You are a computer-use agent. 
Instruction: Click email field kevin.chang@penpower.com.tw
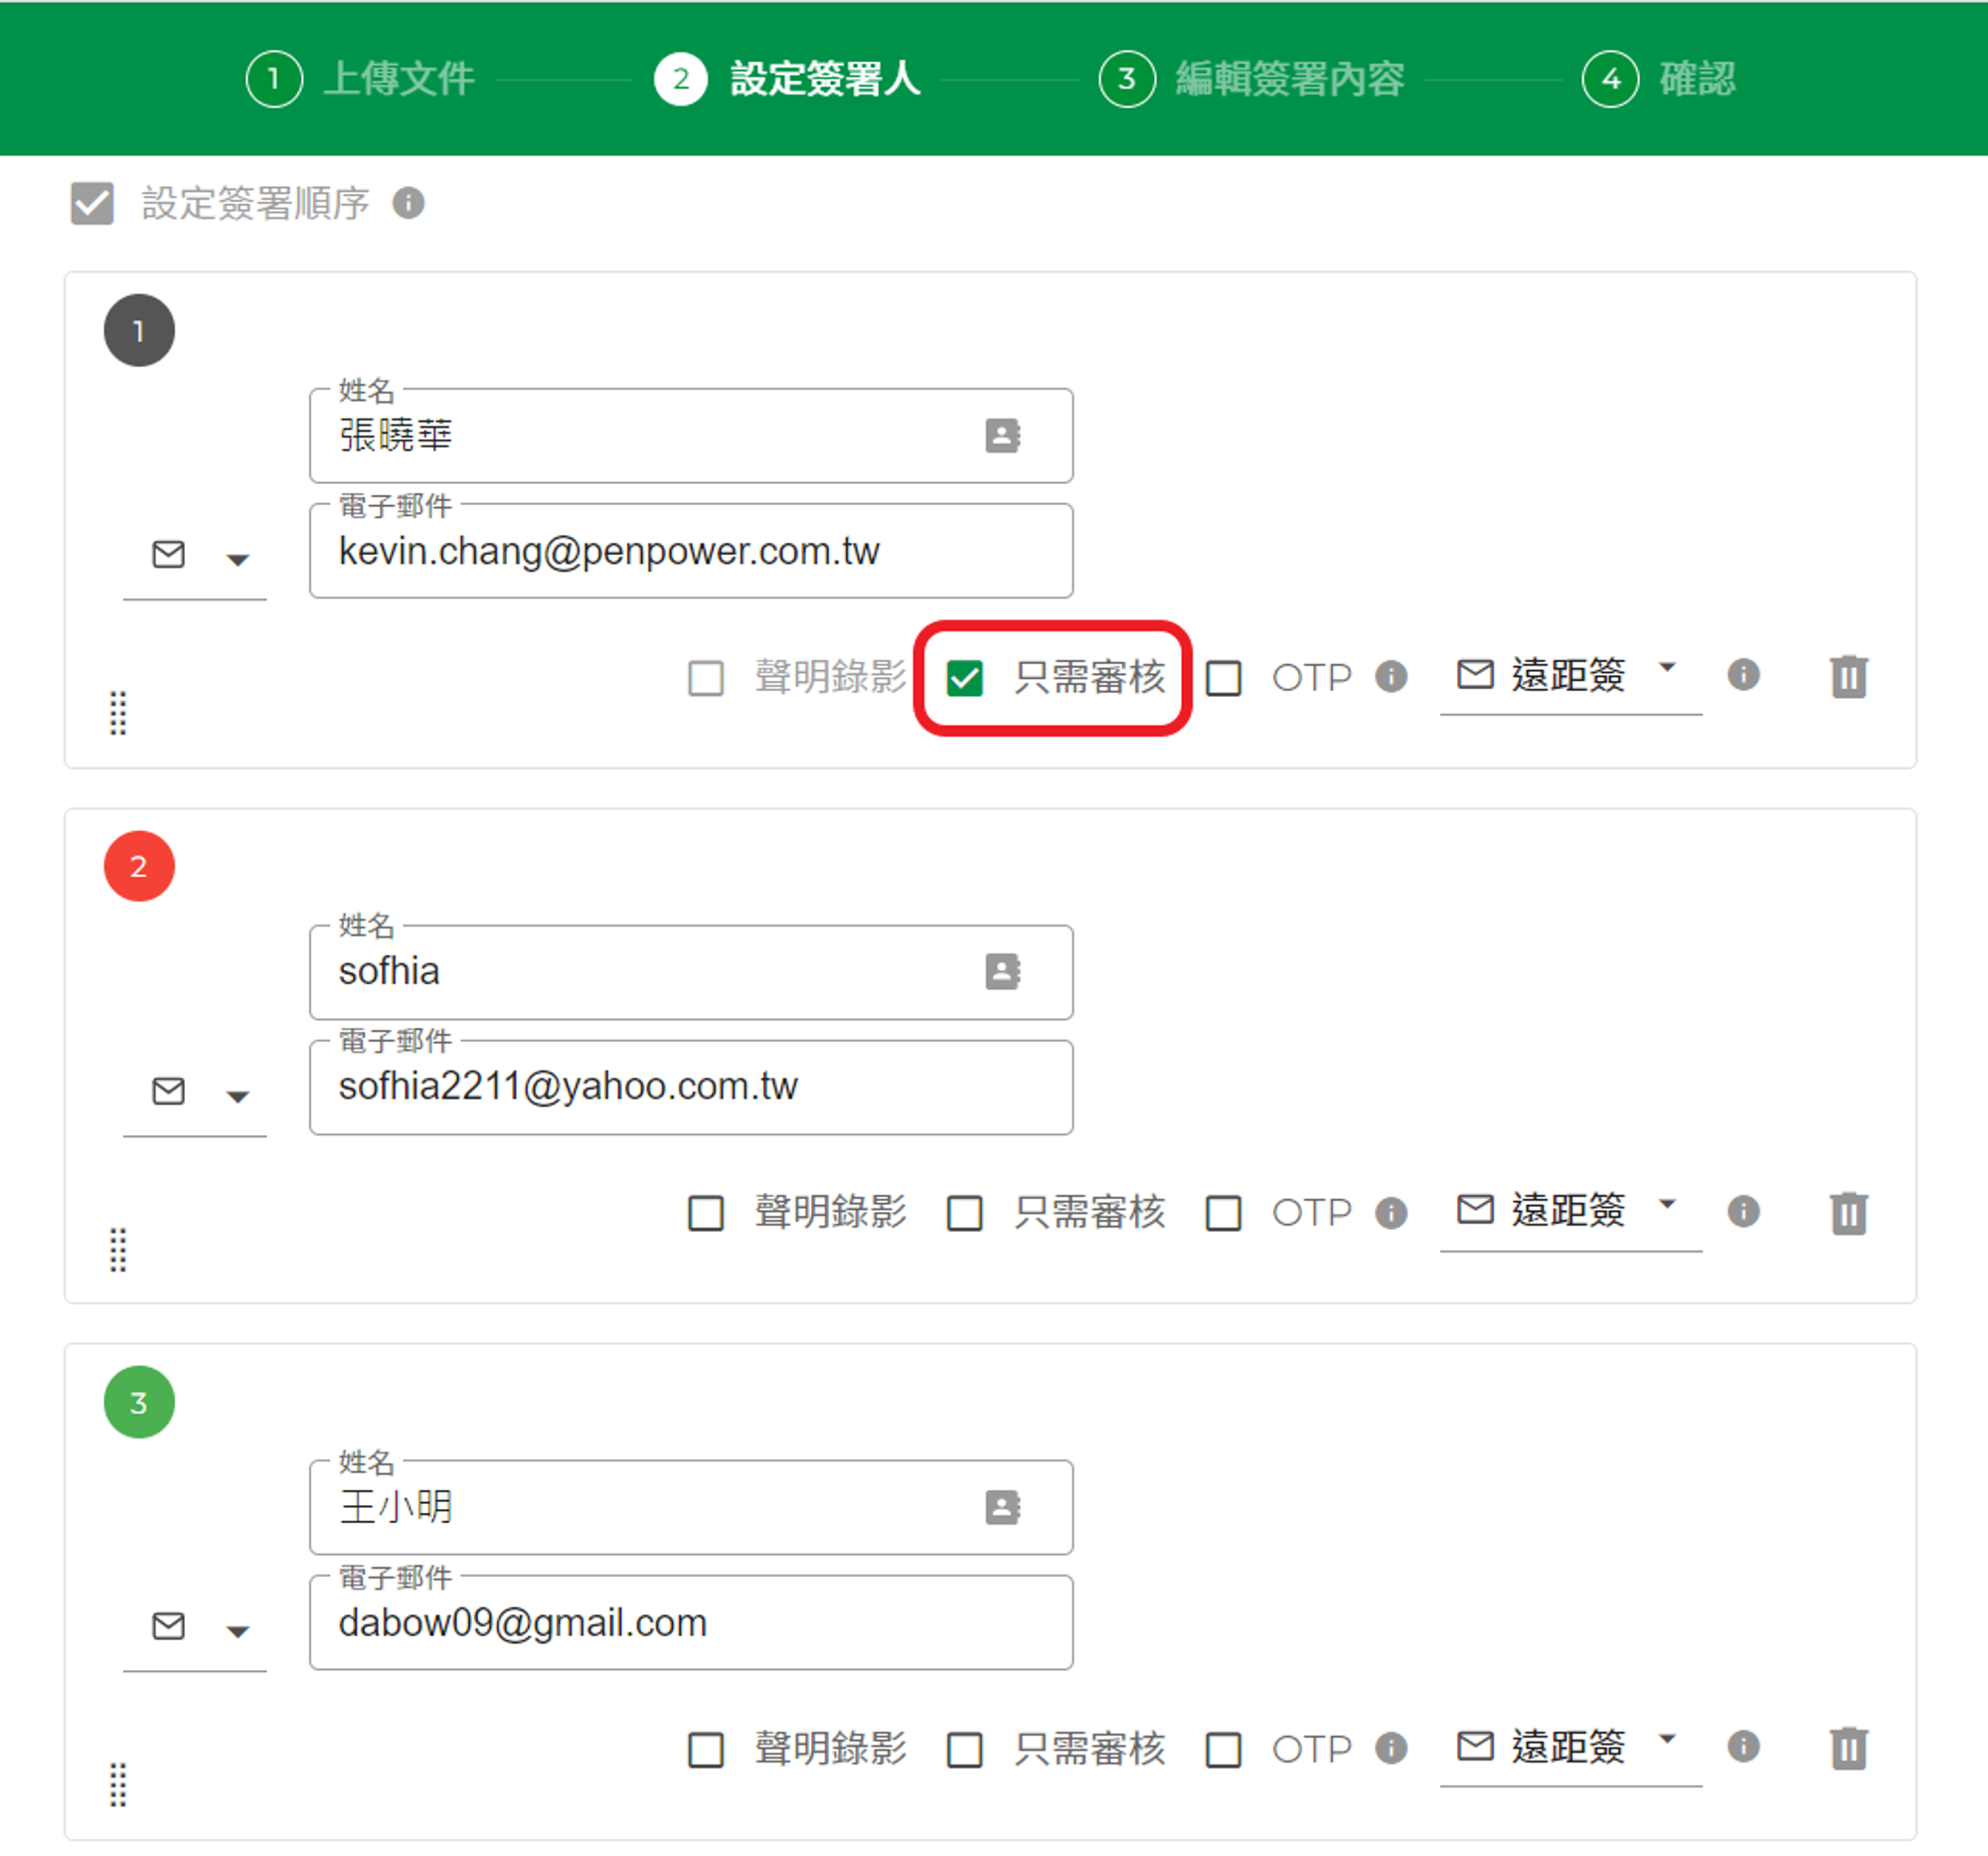[x=691, y=551]
